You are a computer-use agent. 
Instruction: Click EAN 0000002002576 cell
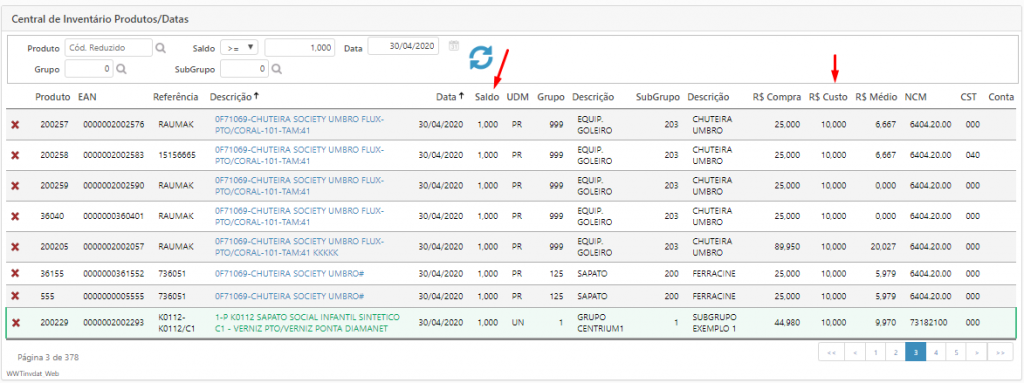(x=114, y=124)
